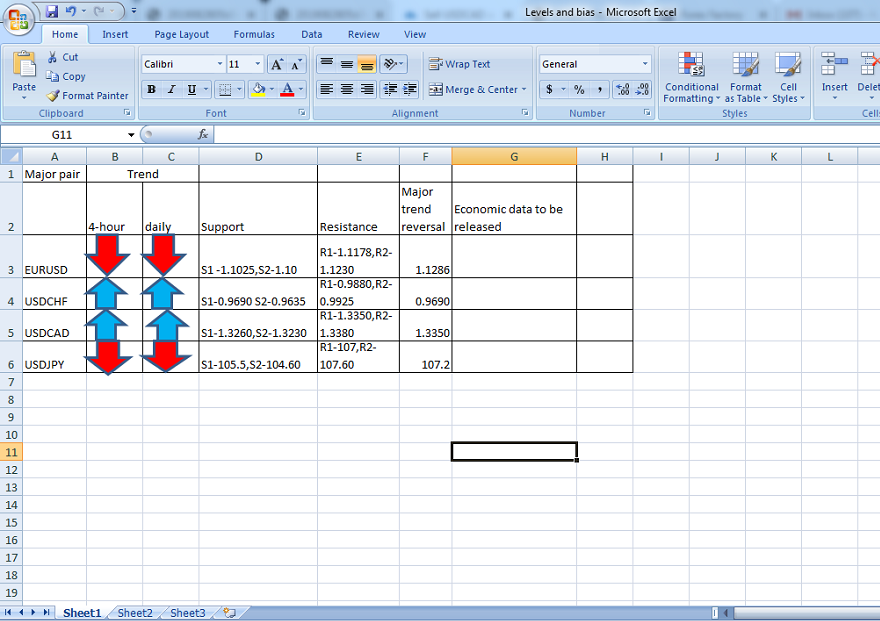Toggle Underline formatting
This screenshot has width=880, height=621.
[x=192, y=89]
